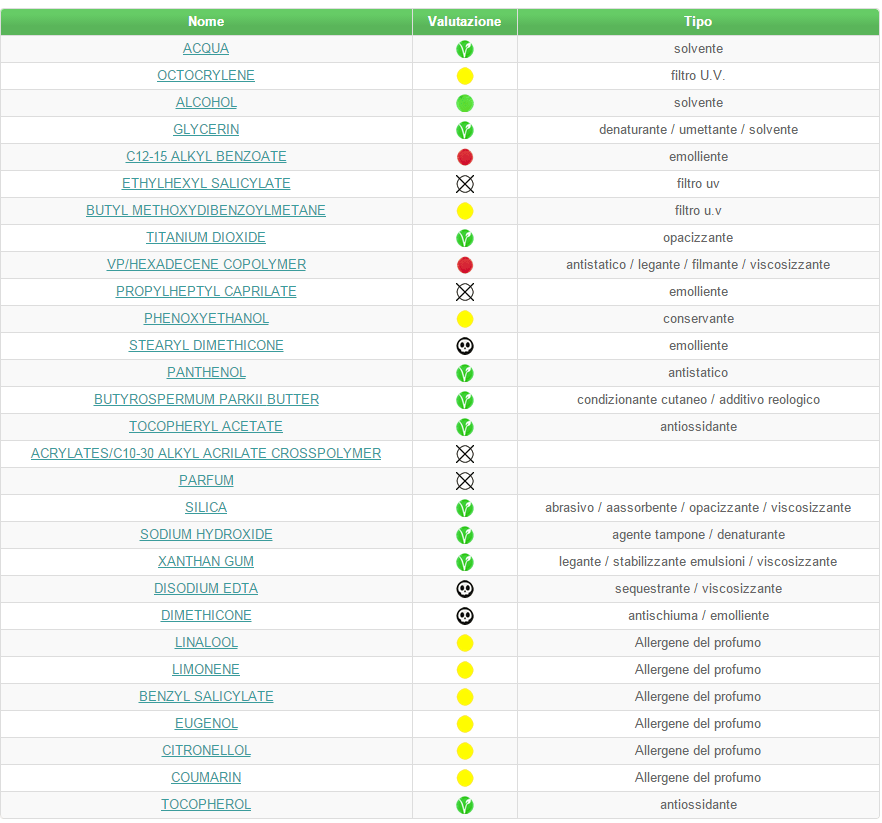Click the green leaf icon for TOCOPHEROL
The height and width of the screenshot is (823, 882).
464,805
